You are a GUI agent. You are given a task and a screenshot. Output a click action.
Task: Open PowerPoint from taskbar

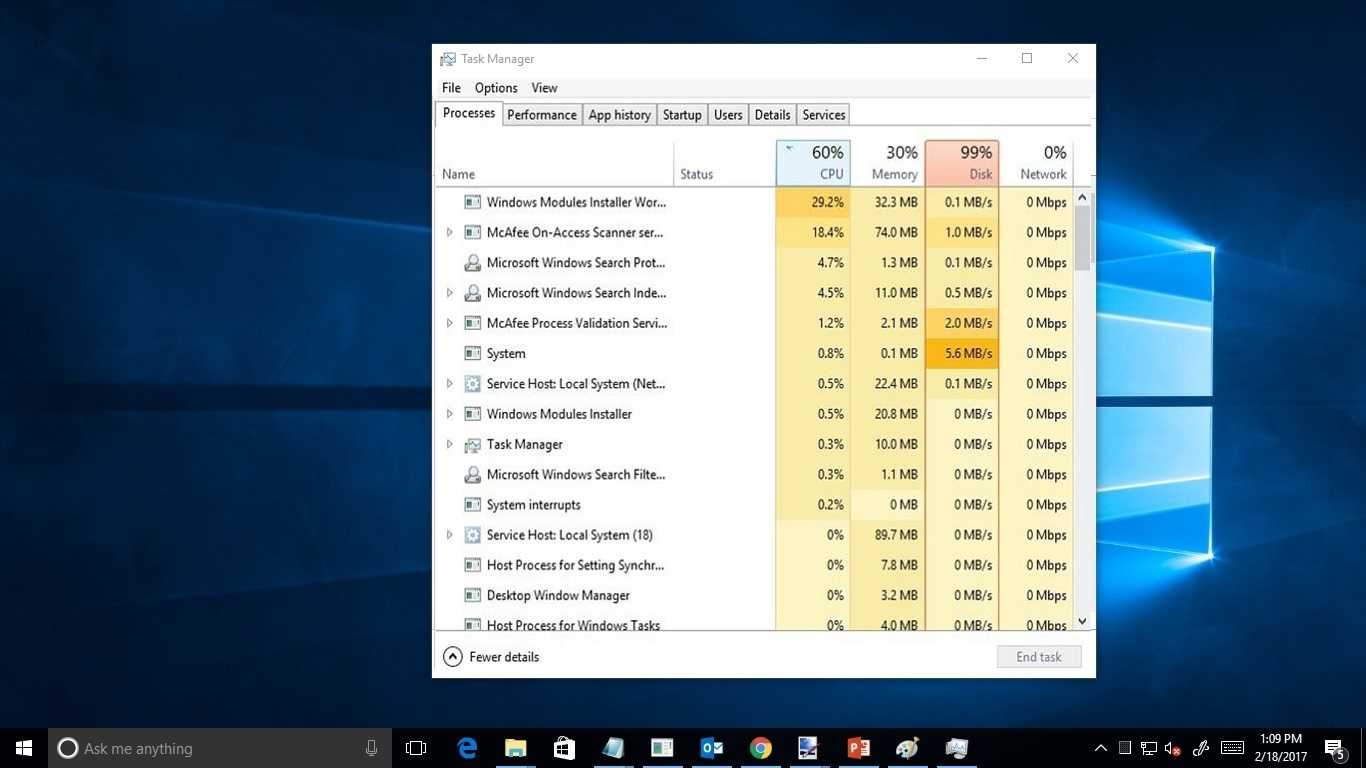(858, 748)
